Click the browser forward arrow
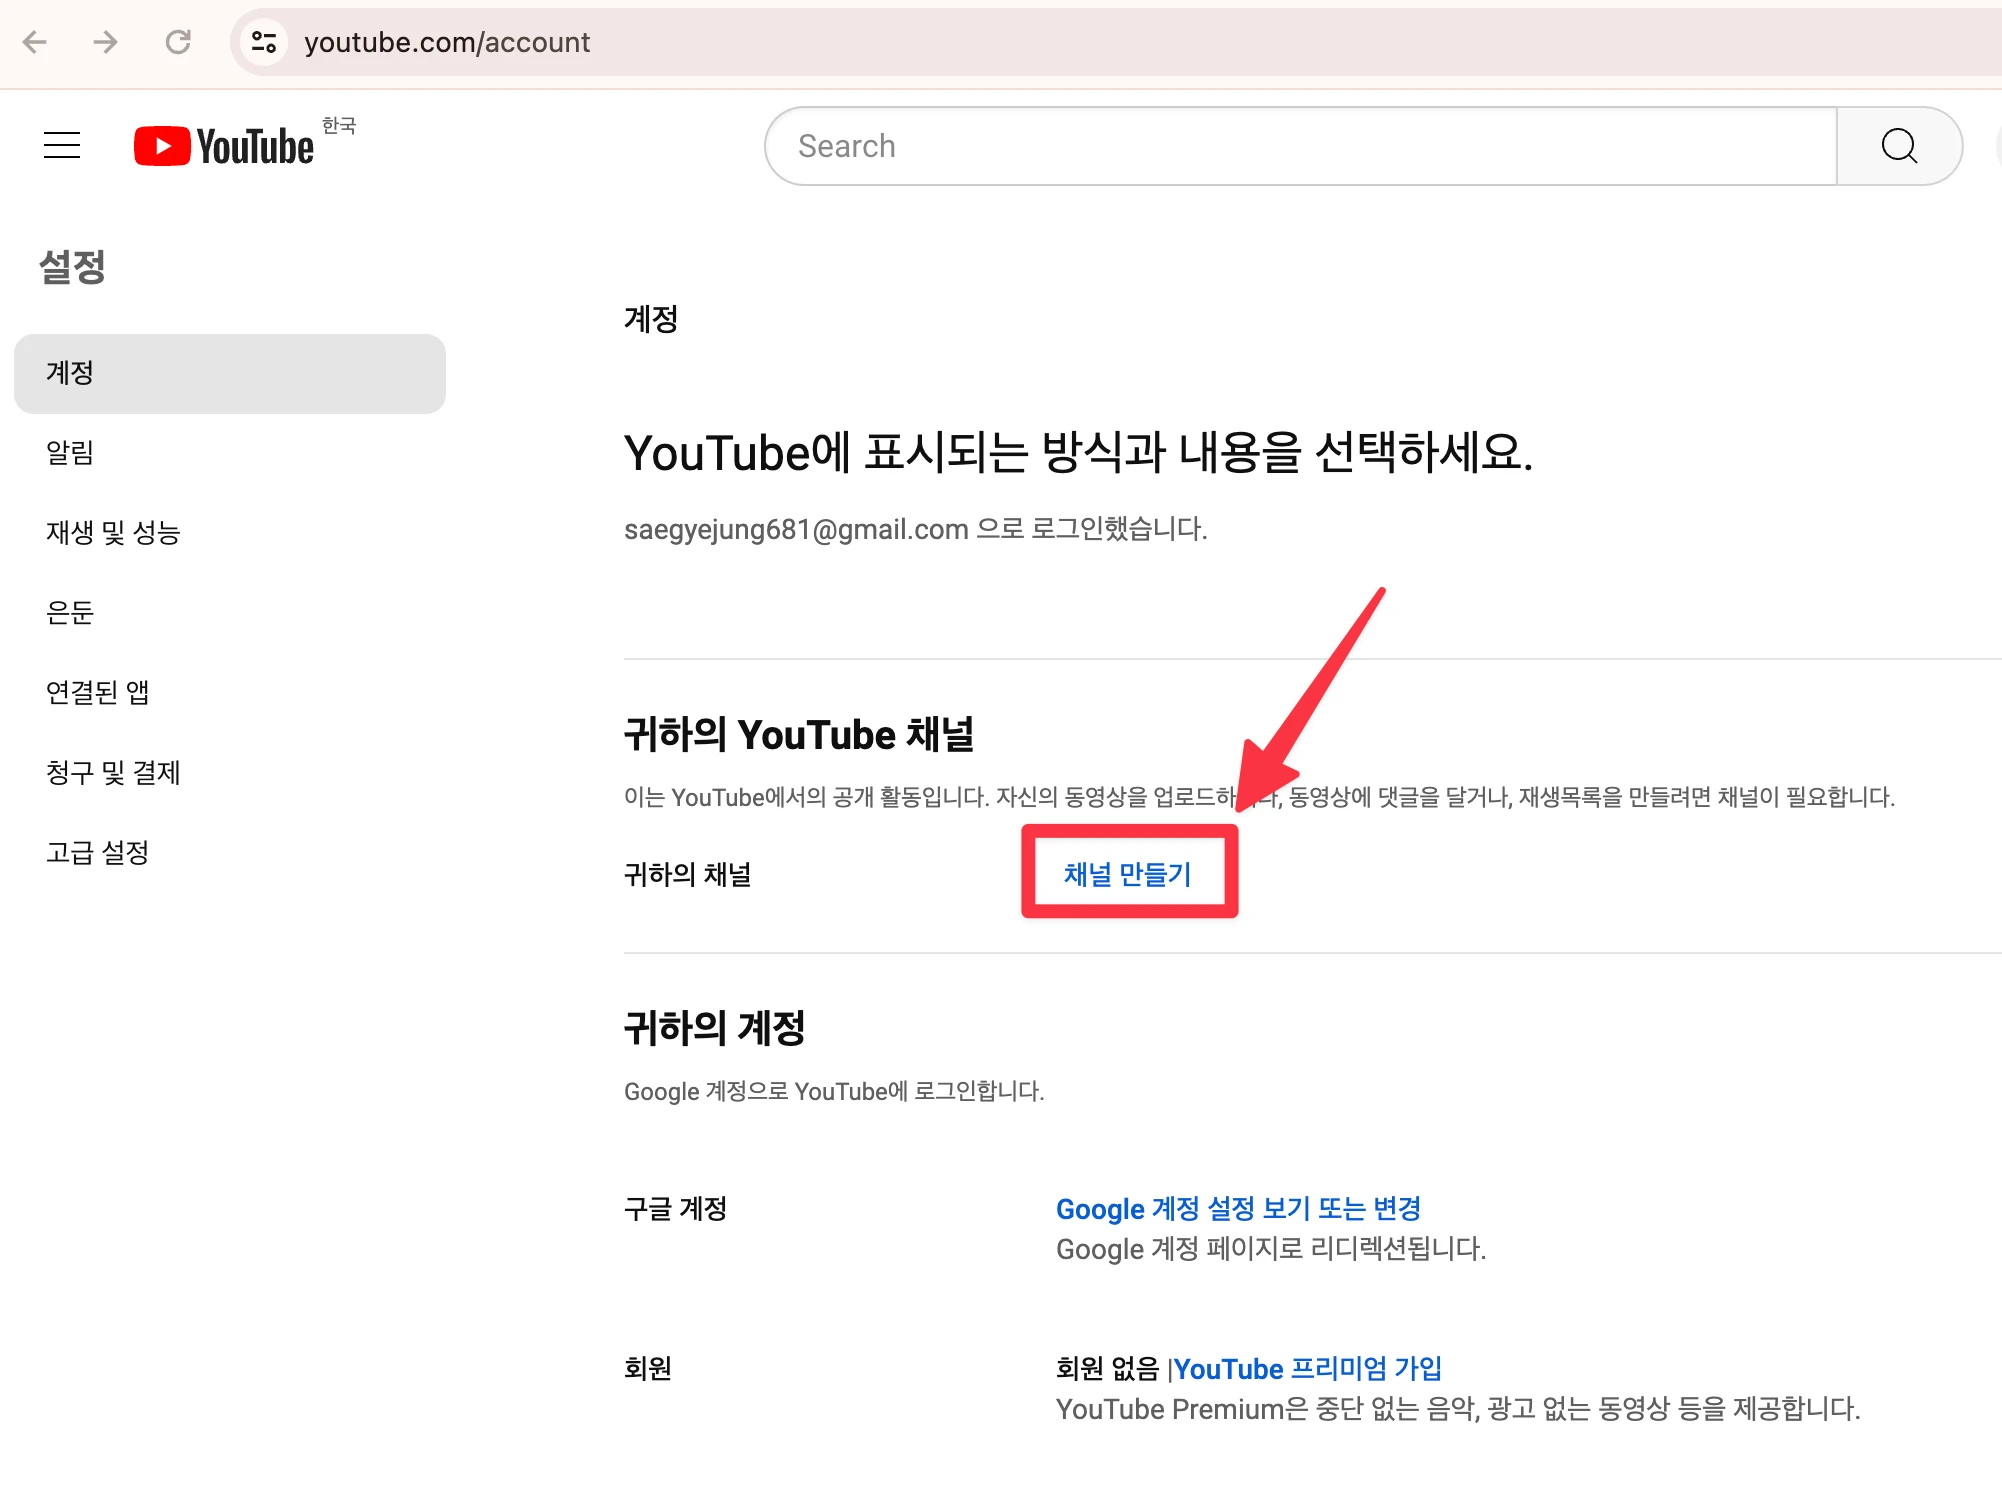Screen dimensions: 2002x1486 105,42
